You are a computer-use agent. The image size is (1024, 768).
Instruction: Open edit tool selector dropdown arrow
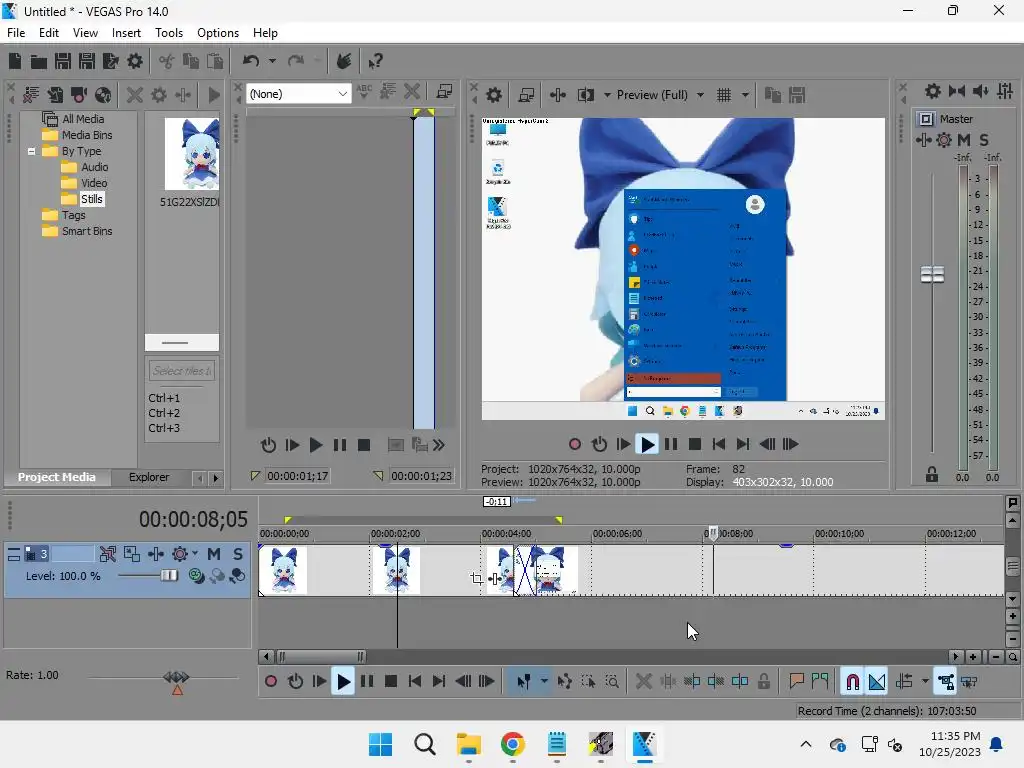pos(544,682)
